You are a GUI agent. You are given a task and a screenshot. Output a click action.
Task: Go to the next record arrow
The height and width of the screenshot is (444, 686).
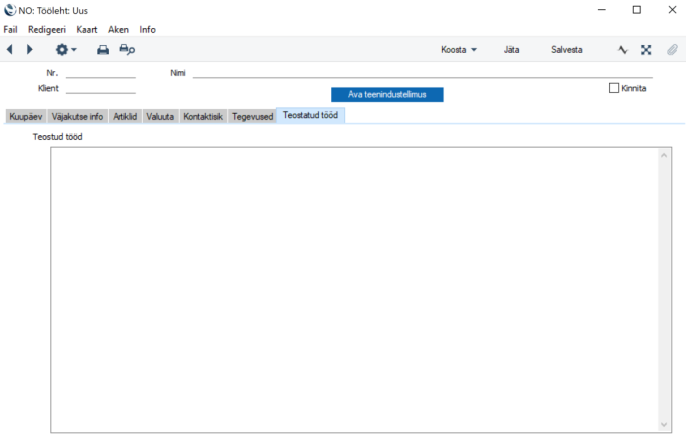[x=29, y=49]
